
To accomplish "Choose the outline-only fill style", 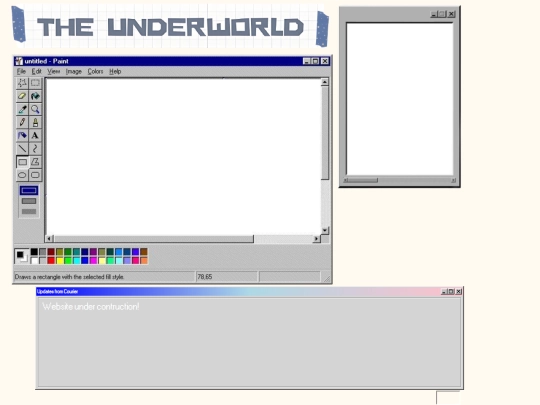I will (x=29, y=190).
